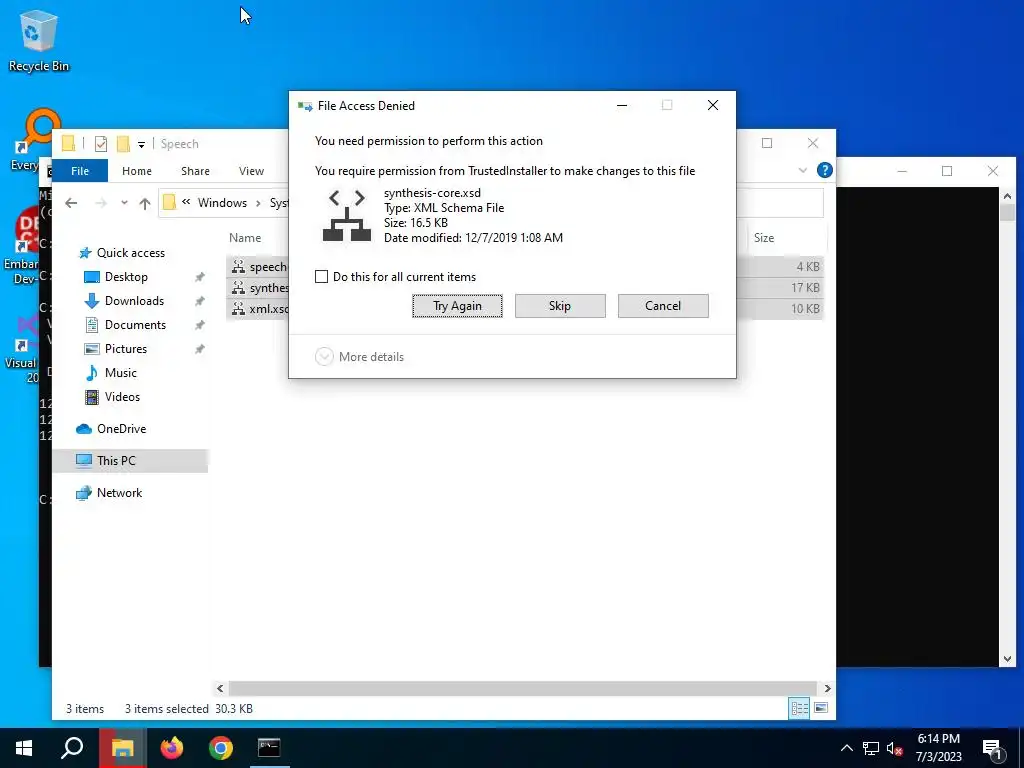Image resolution: width=1024 pixels, height=768 pixels.
Task: Sort files by Name column header
Action: pyautogui.click(x=245, y=238)
